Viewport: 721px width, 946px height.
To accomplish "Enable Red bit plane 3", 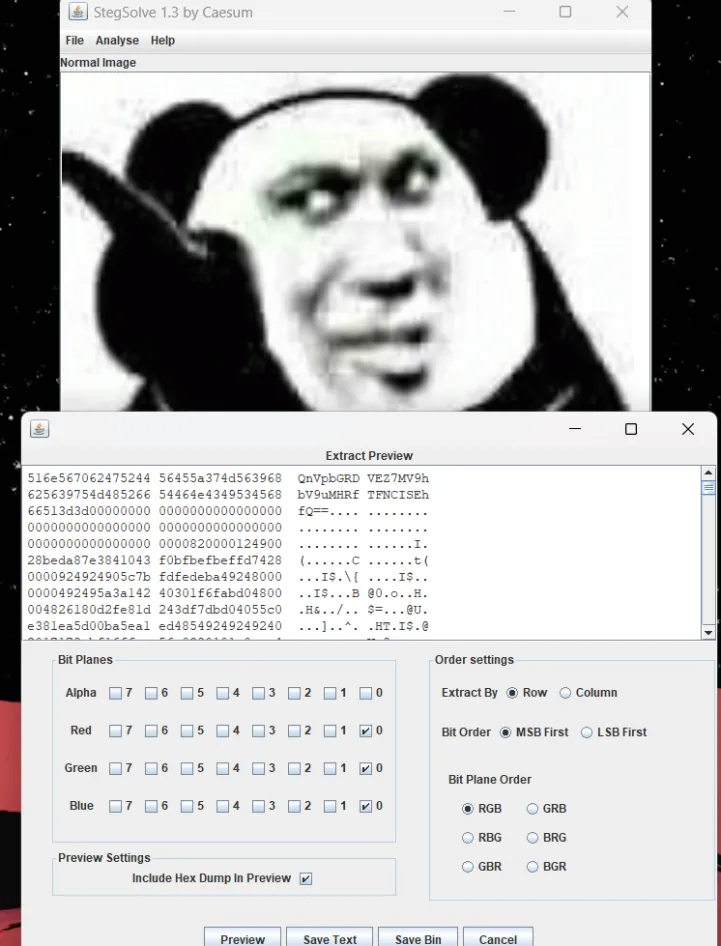I will point(258,731).
